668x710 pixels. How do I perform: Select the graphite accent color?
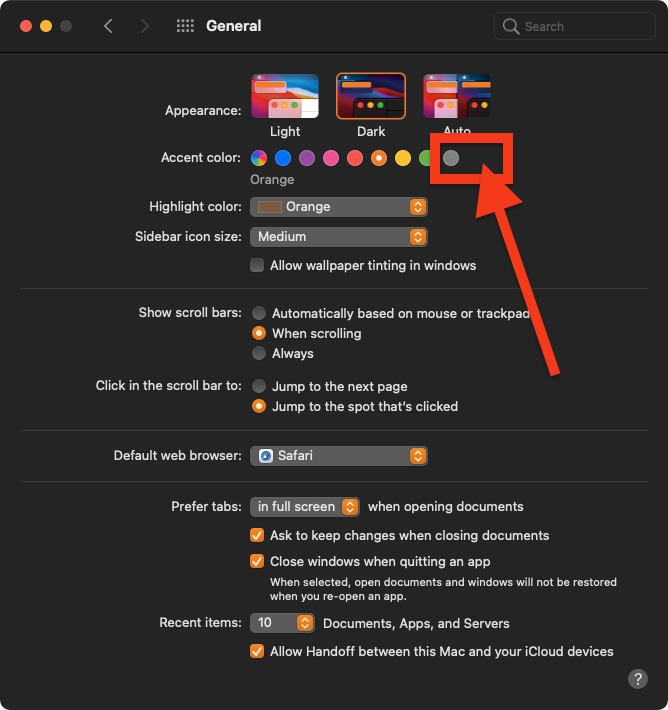451,158
